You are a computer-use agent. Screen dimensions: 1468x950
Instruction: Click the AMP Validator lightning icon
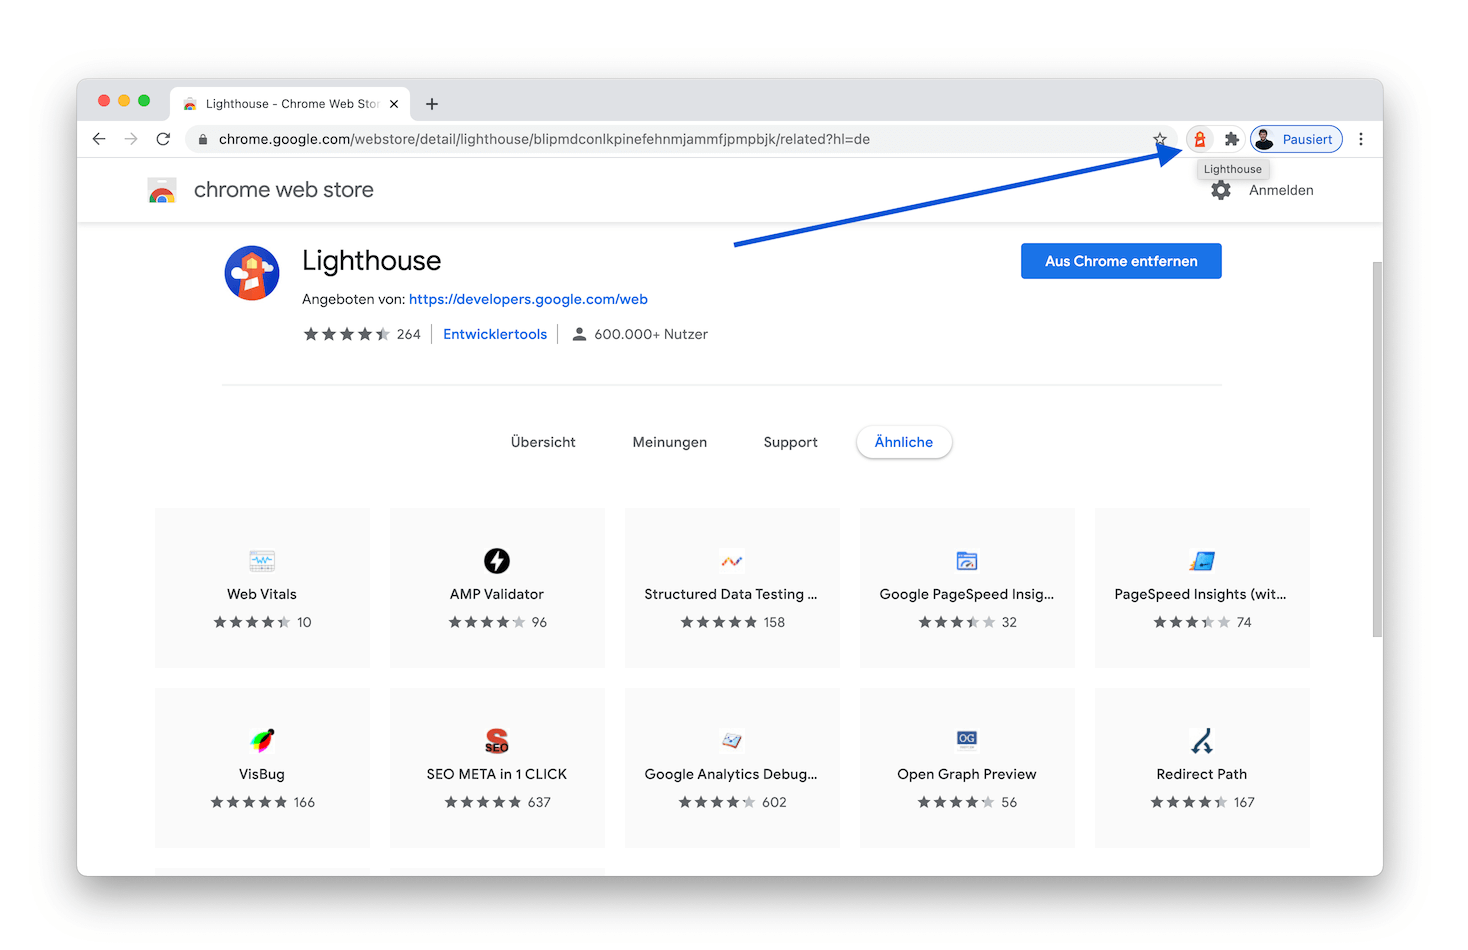[x=497, y=561]
